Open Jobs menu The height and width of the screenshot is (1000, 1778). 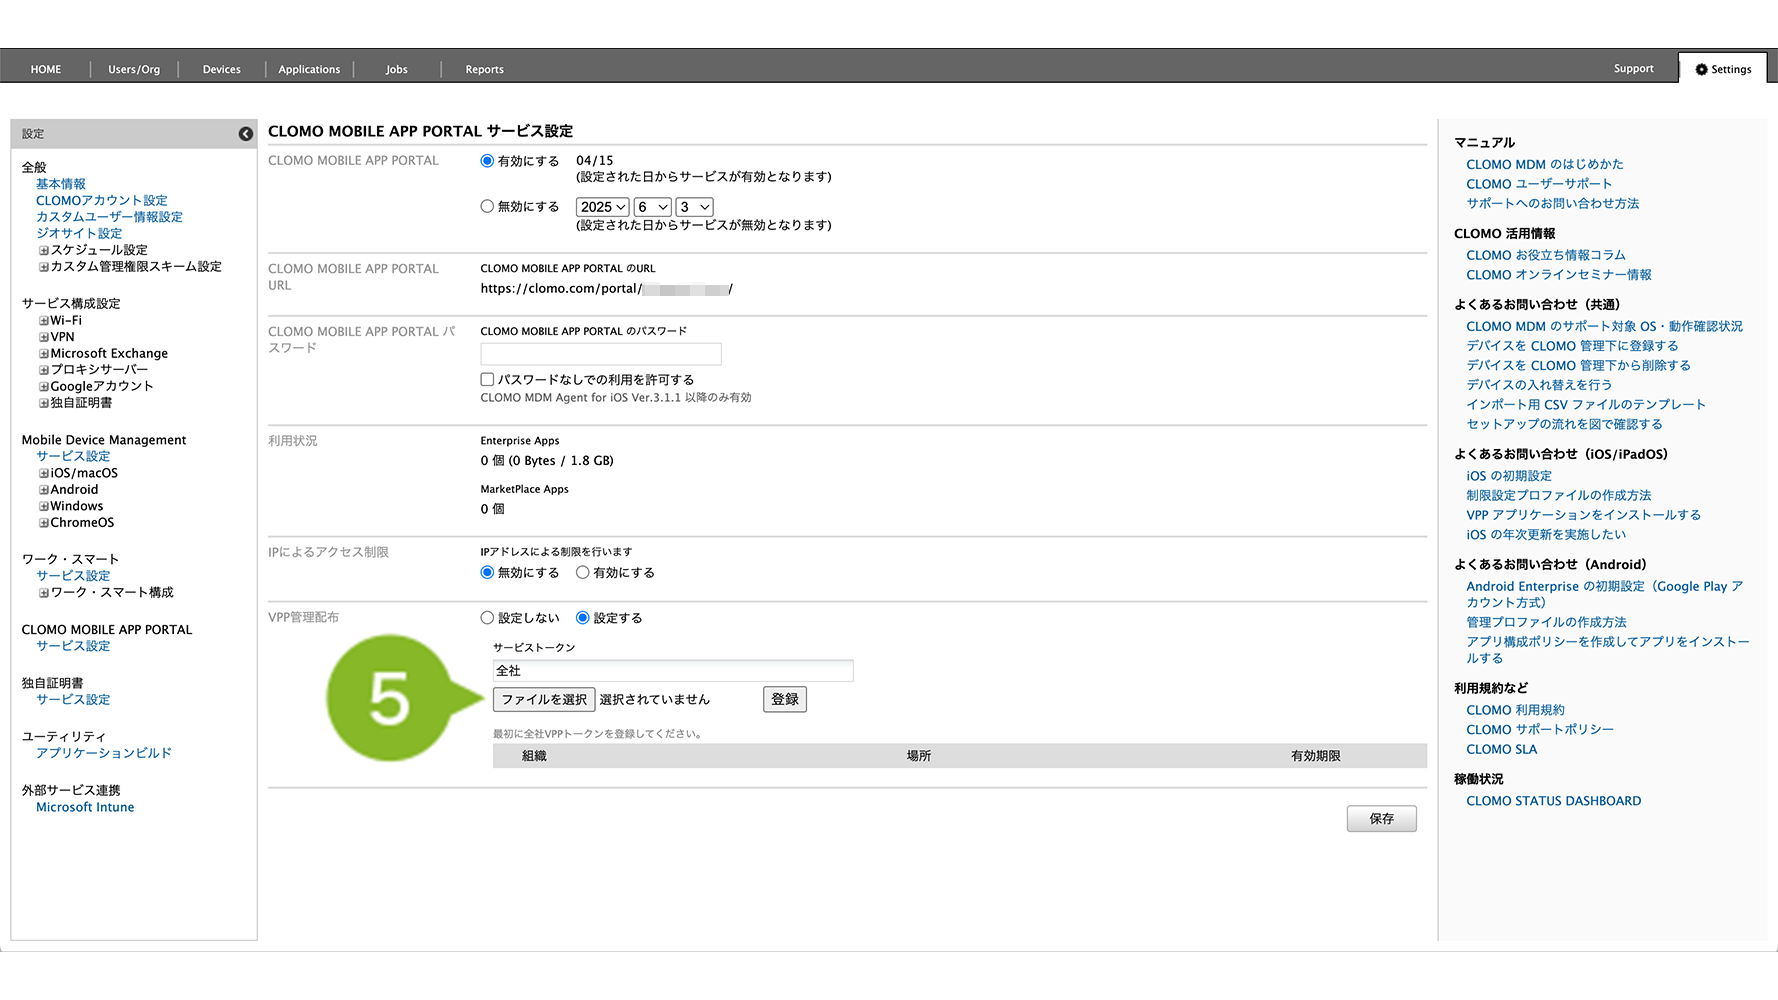397,69
